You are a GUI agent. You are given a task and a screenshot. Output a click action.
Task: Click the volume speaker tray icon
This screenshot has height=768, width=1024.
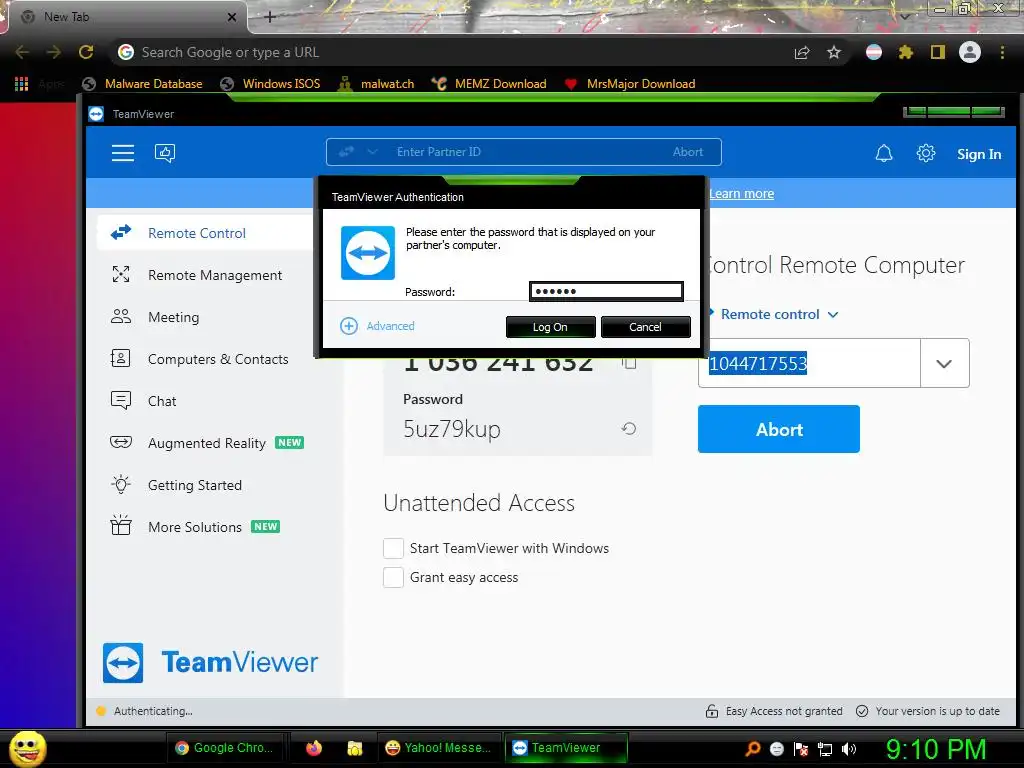point(849,749)
